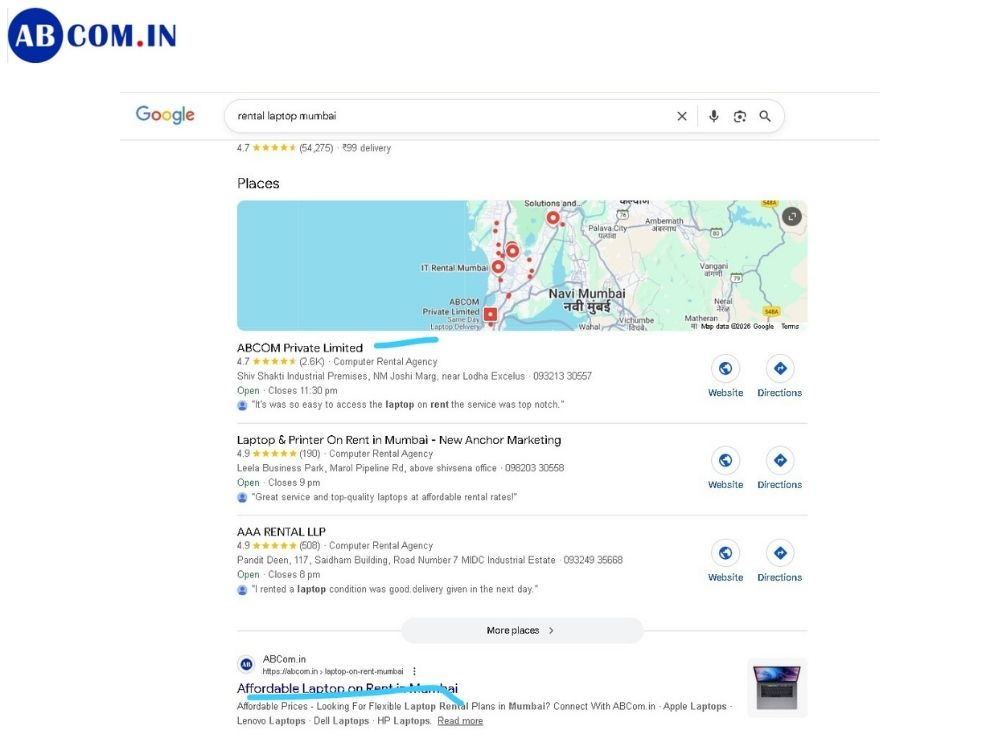The image size is (1000, 750).
Task: Expand the snippet with Read more
Action: [459, 721]
